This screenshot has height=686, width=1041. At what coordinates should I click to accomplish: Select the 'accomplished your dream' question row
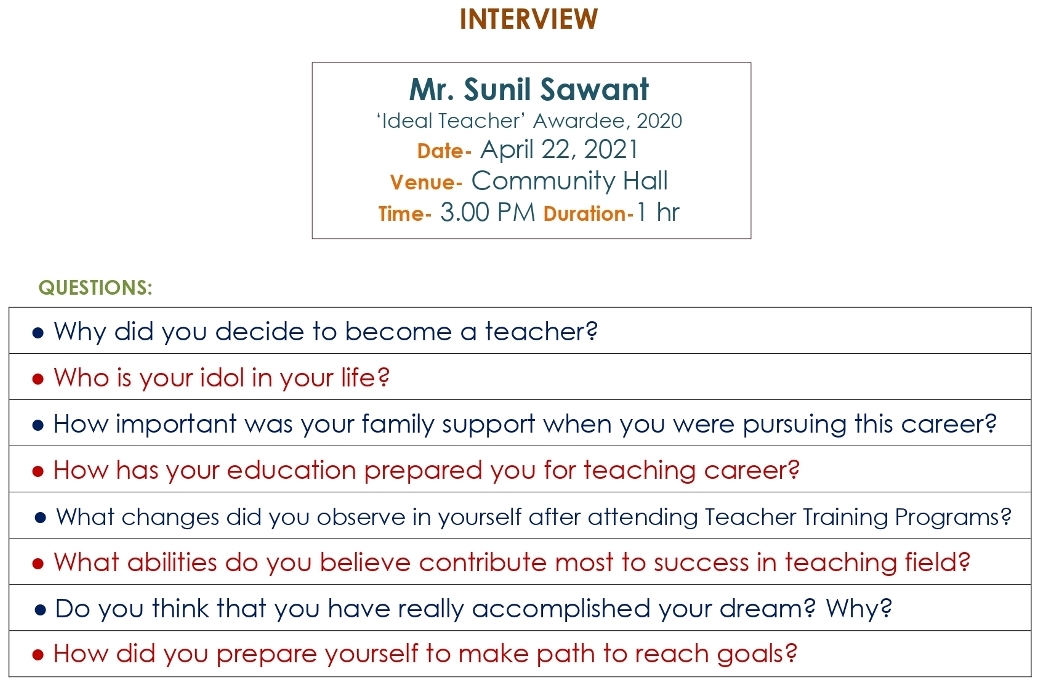(473, 609)
